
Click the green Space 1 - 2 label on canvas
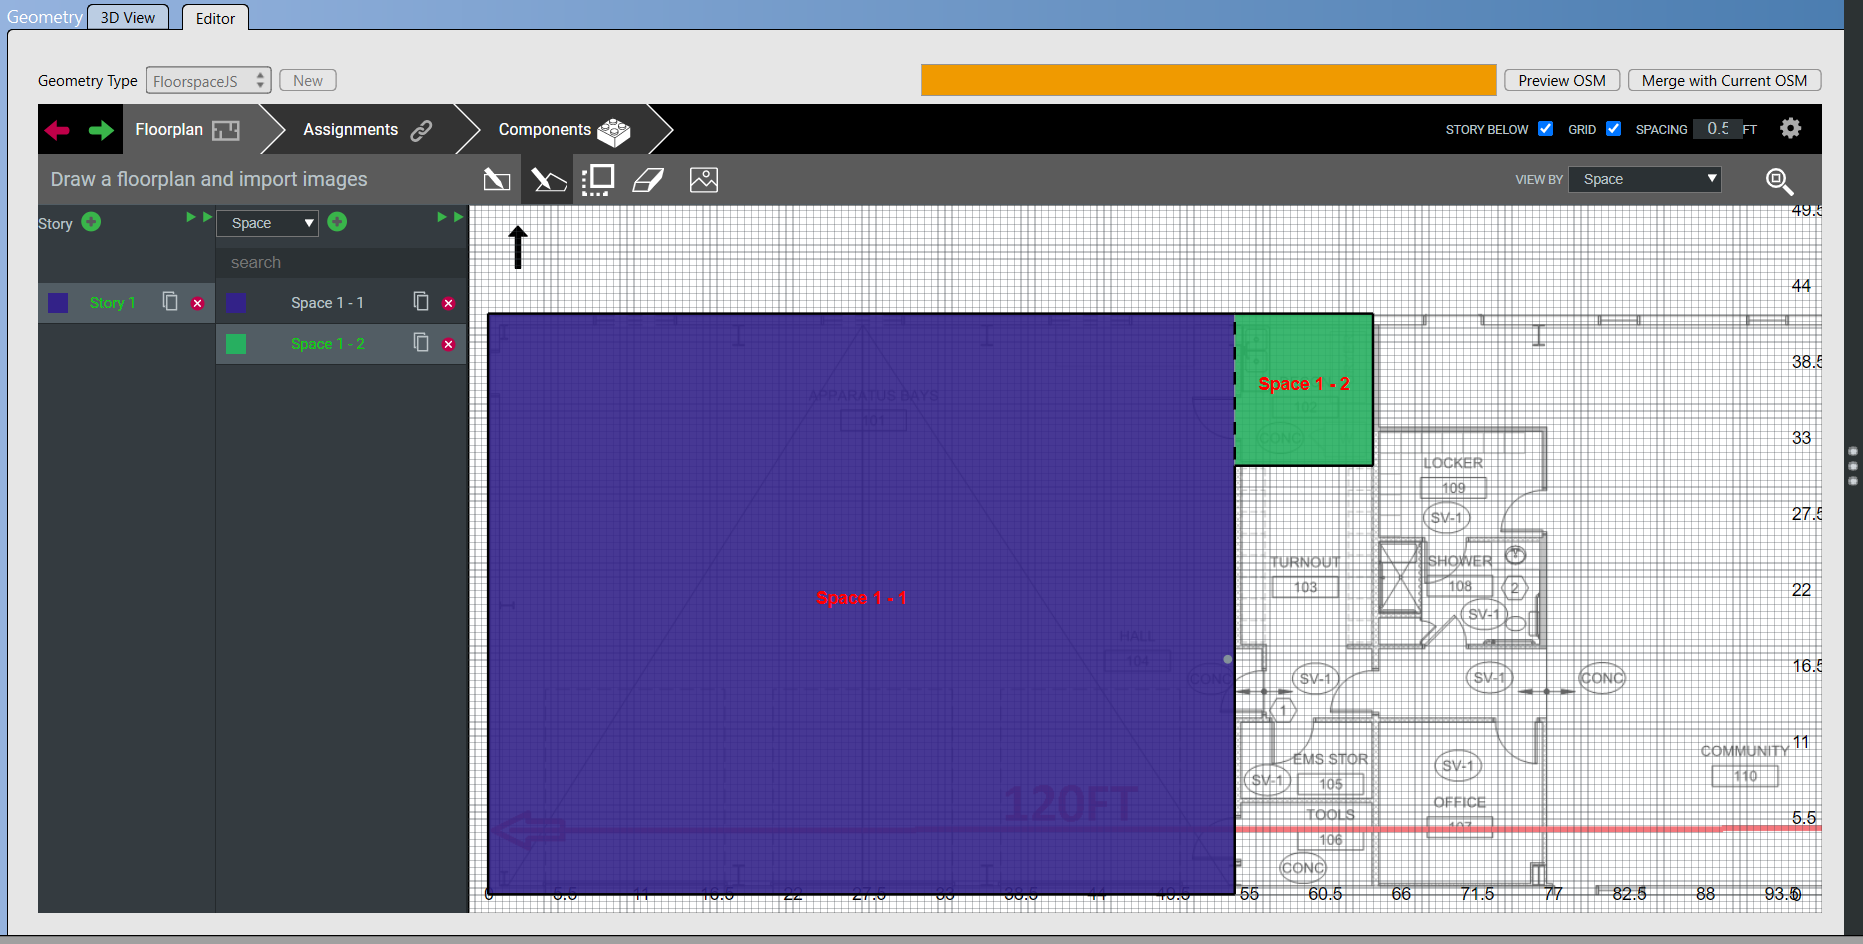click(x=1304, y=384)
